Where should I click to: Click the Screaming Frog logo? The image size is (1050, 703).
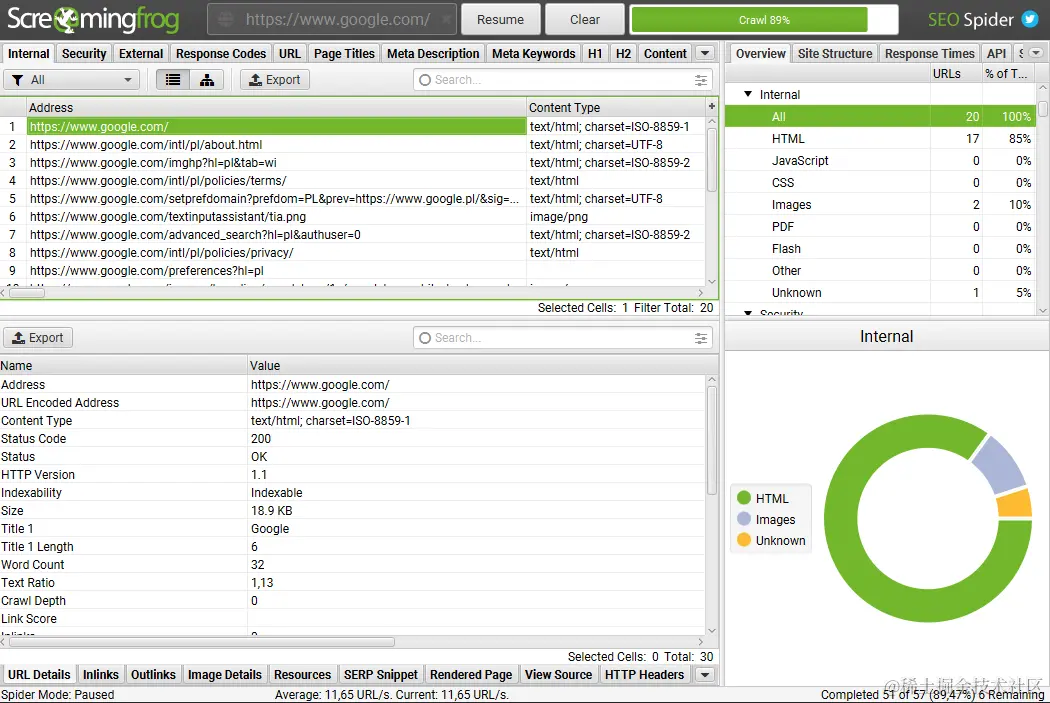coord(93,19)
